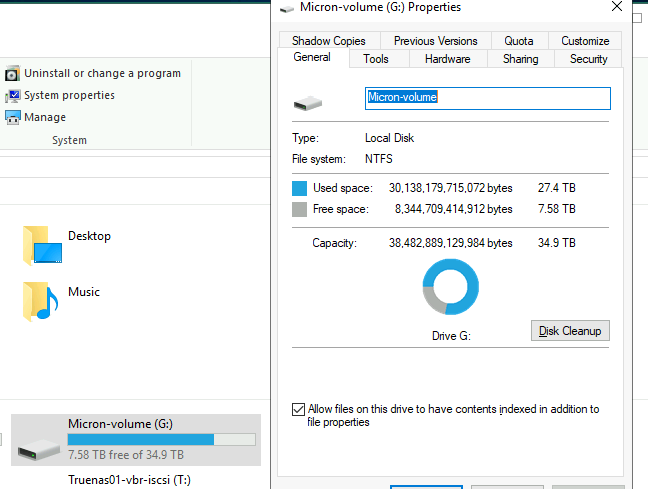
Task: Click the gray Free space color swatch
Action: tap(299, 209)
